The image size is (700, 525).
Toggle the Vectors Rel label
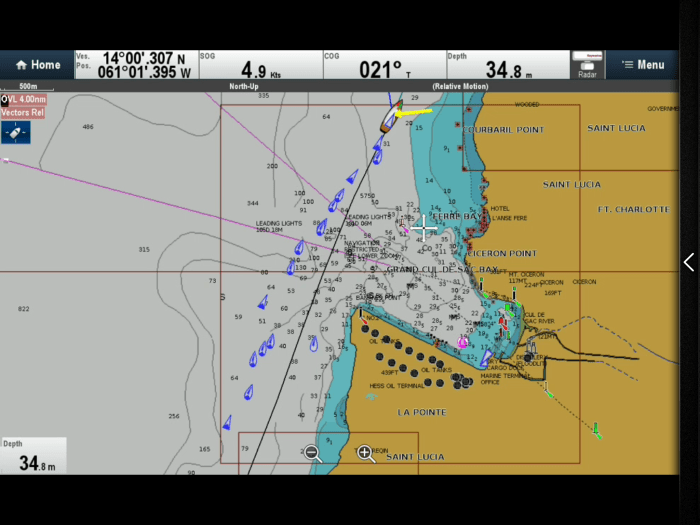[x=22, y=113]
